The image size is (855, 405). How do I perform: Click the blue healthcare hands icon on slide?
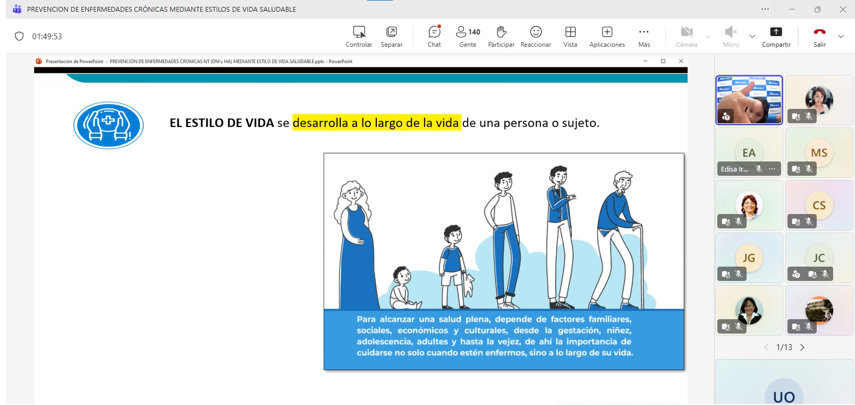coord(109,125)
